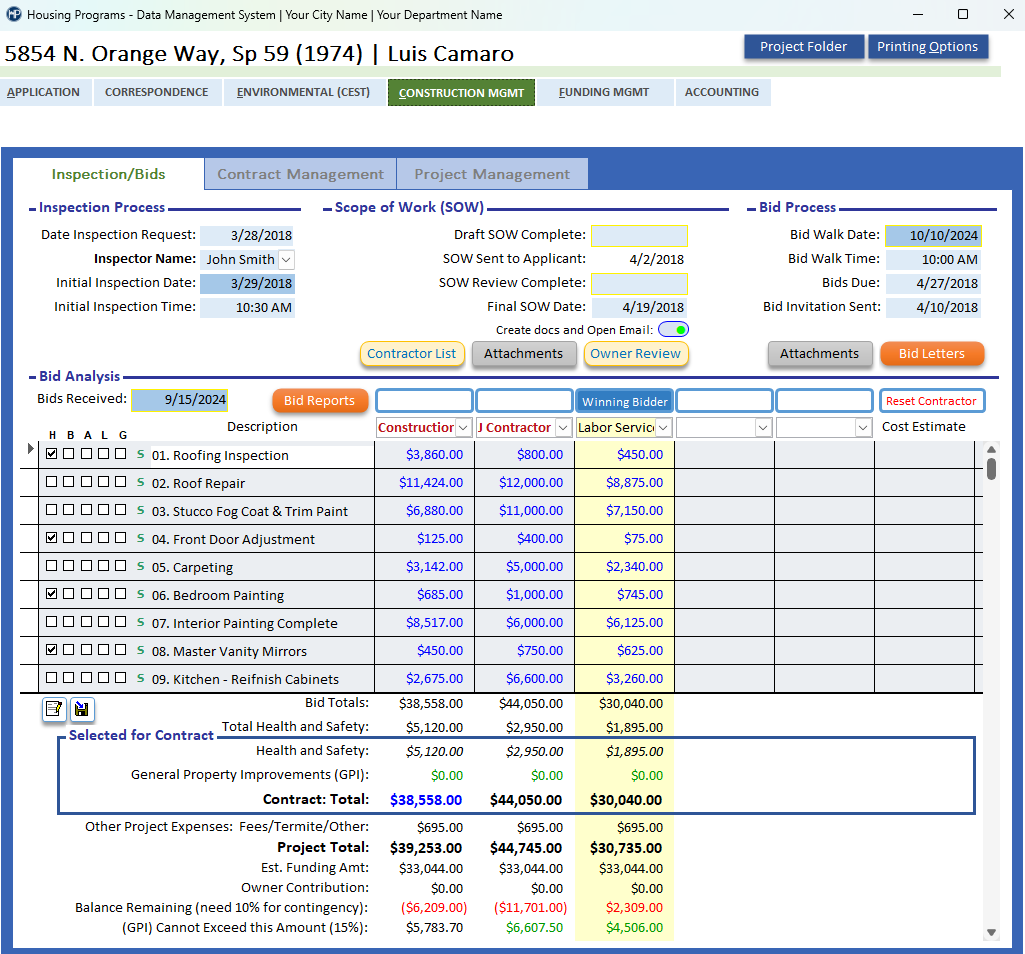This screenshot has width=1025, height=954.
Task: Select the CONSTRUCTION MGMT tab
Action: 462,93
